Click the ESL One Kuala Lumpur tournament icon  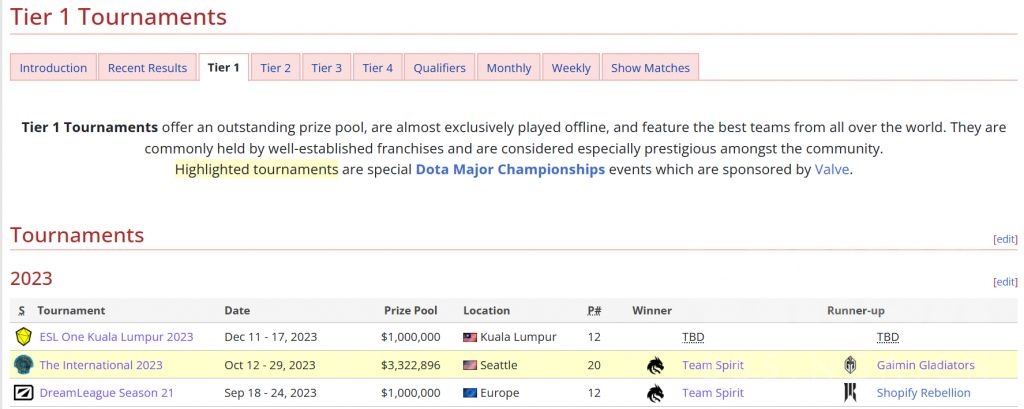[x=23, y=337]
